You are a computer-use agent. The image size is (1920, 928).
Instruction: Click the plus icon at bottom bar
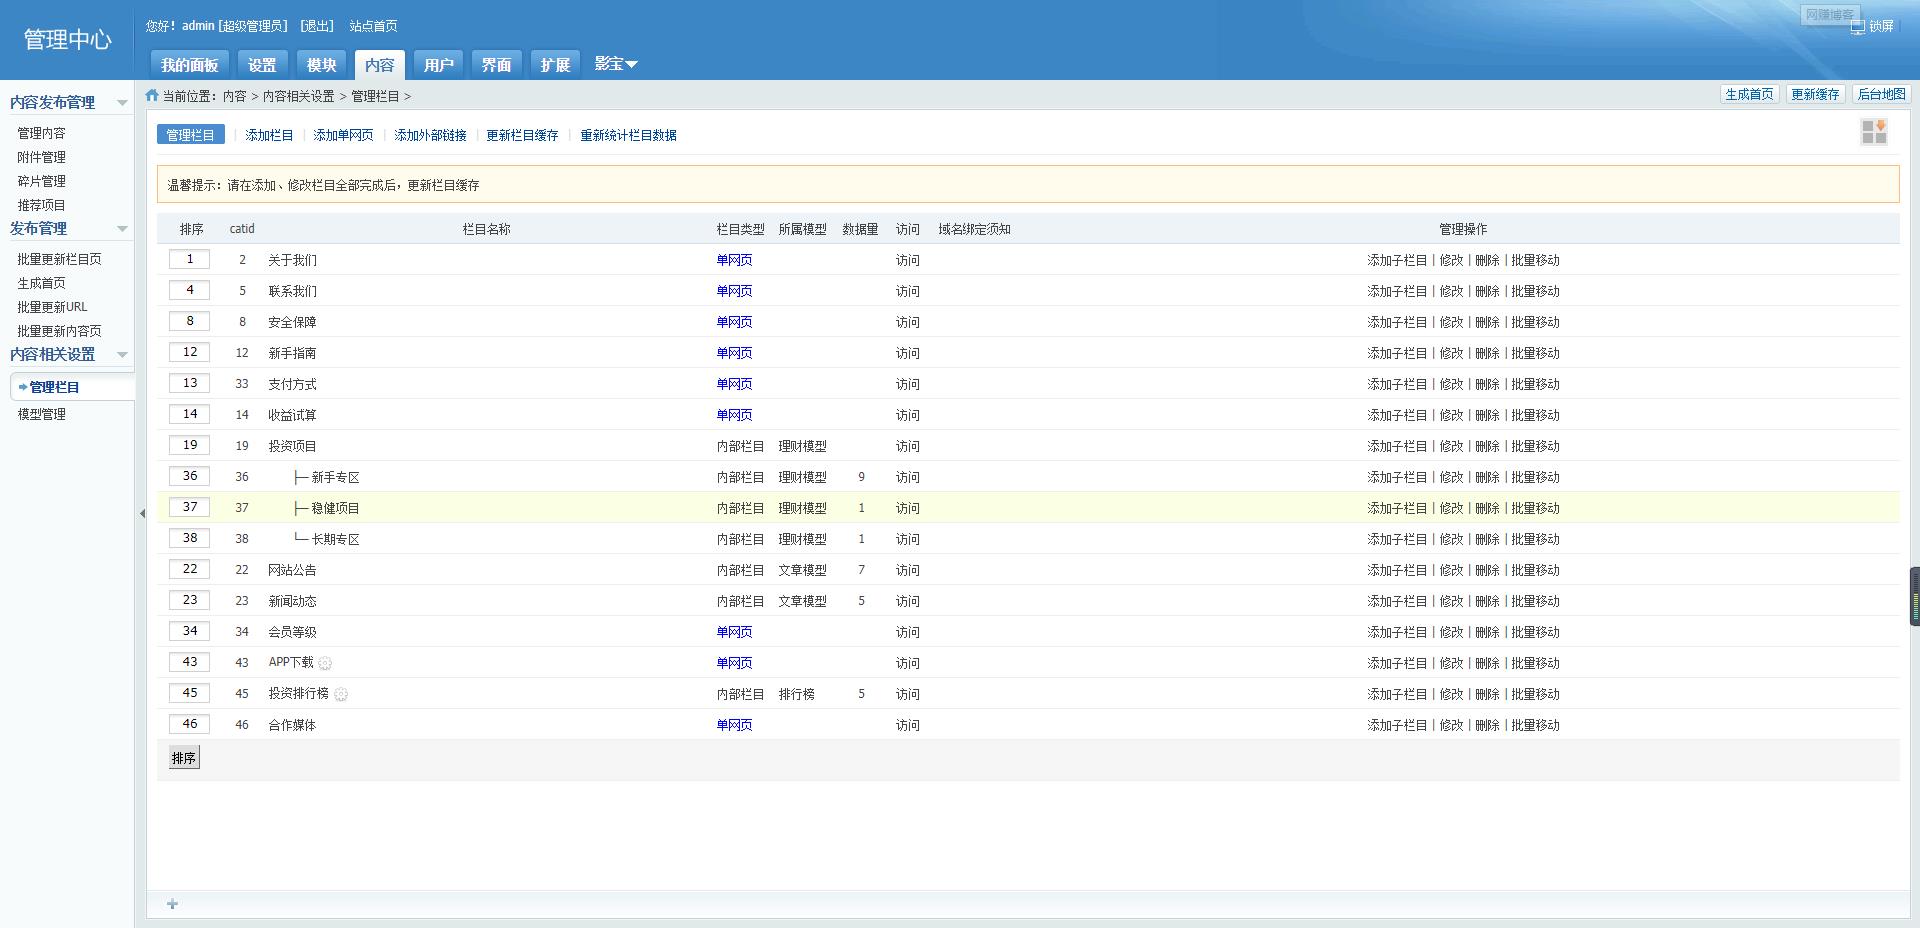[172, 904]
